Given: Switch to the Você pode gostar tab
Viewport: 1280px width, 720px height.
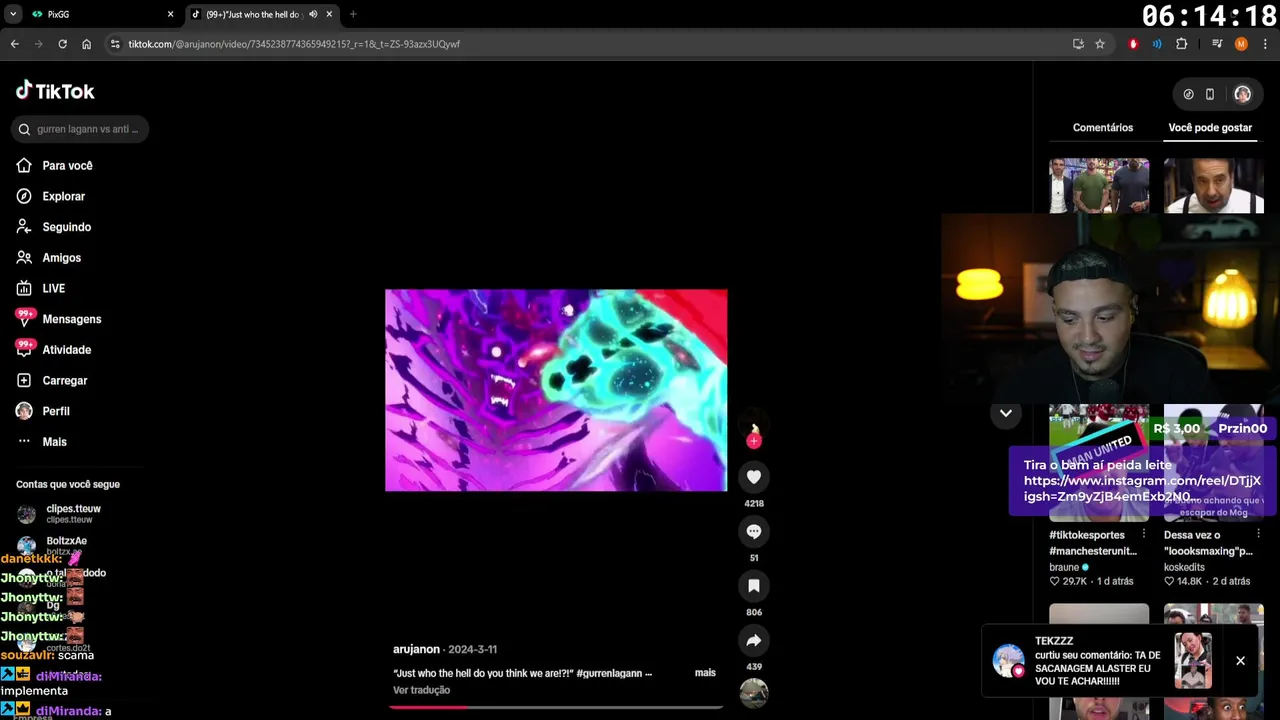Looking at the screenshot, I should click(1210, 128).
